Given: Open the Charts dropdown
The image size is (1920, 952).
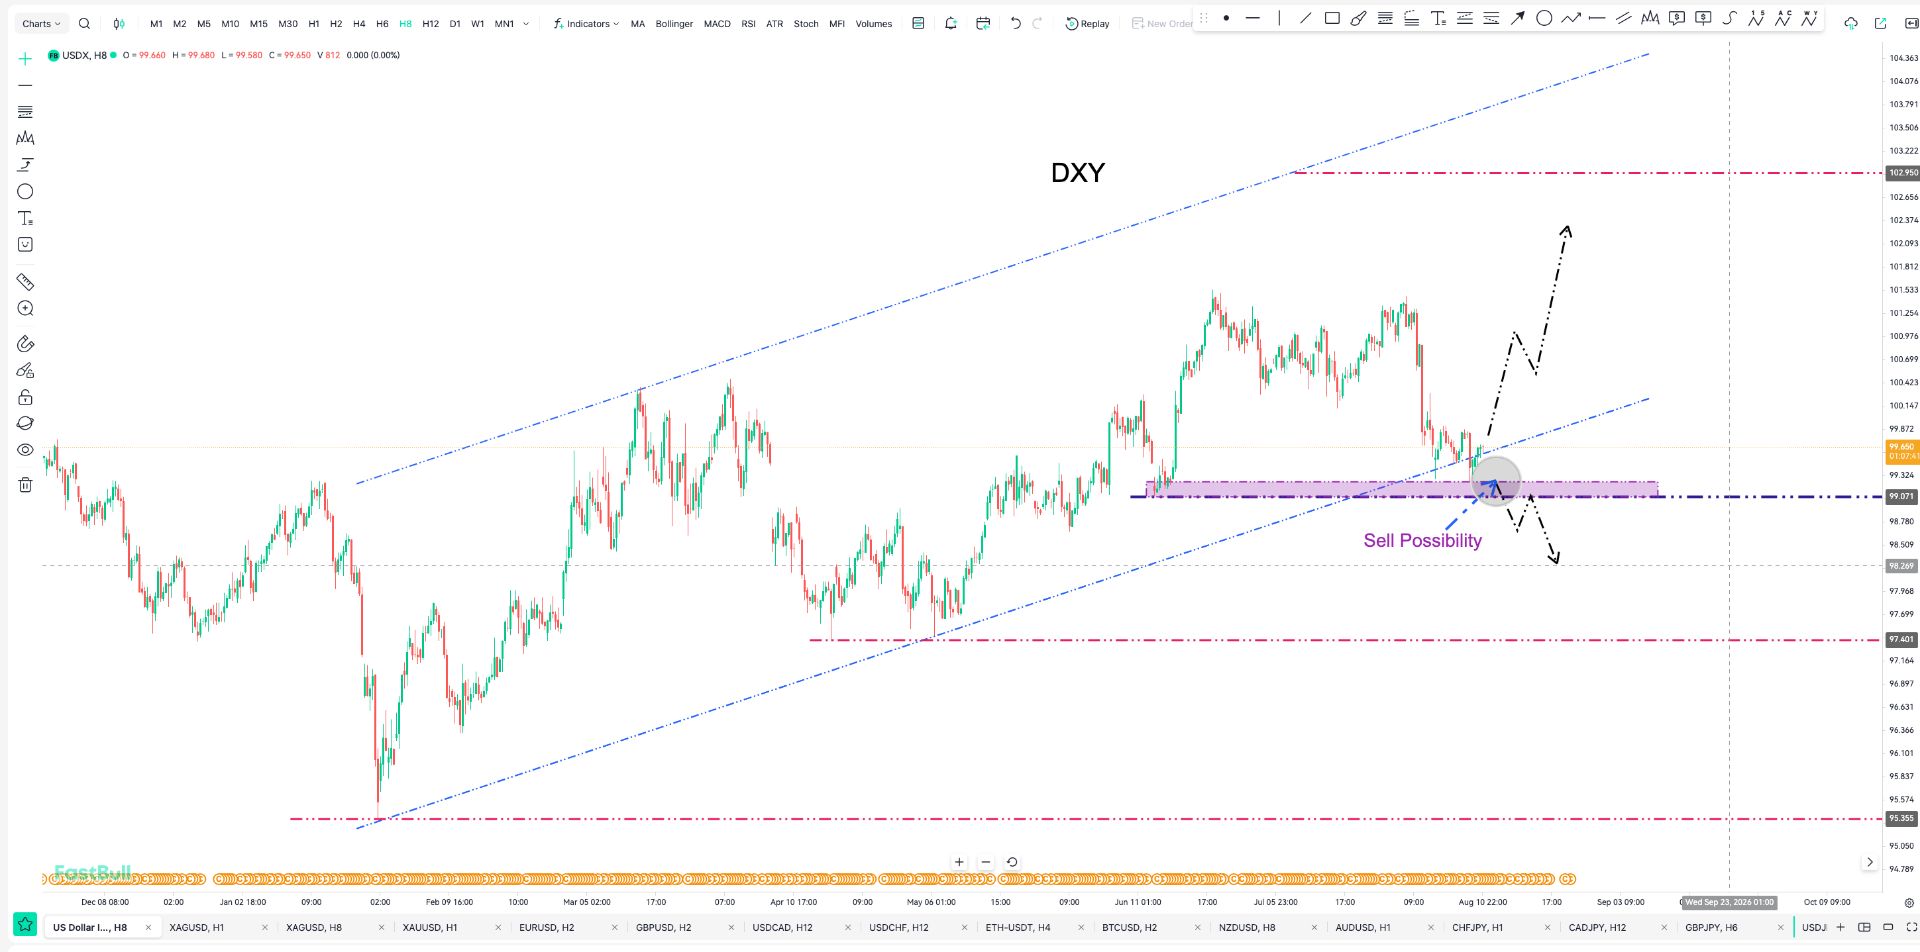Looking at the screenshot, I should pos(41,24).
